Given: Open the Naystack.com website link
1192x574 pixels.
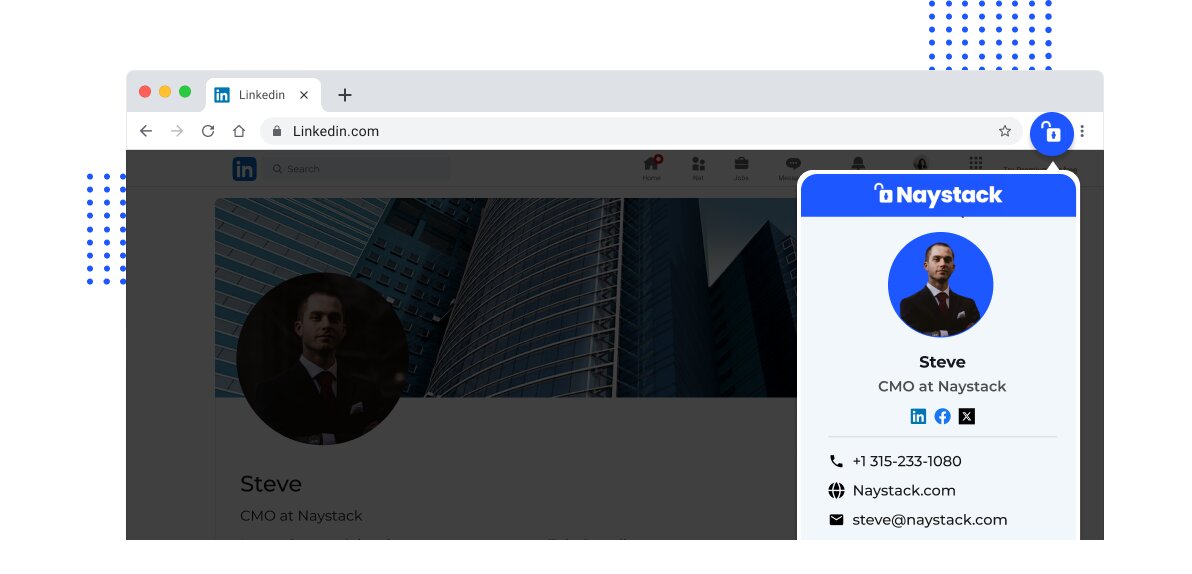Looking at the screenshot, I should (x=904, y=490).
